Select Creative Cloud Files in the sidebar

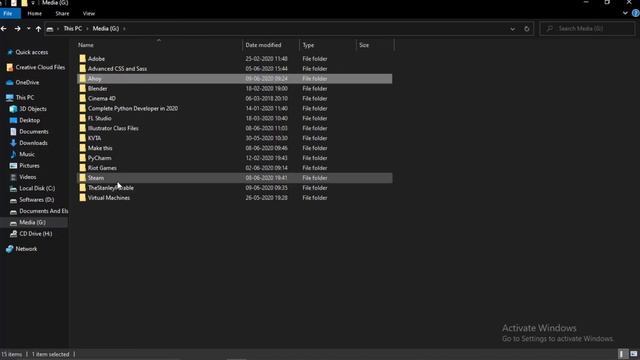(40, 67)
